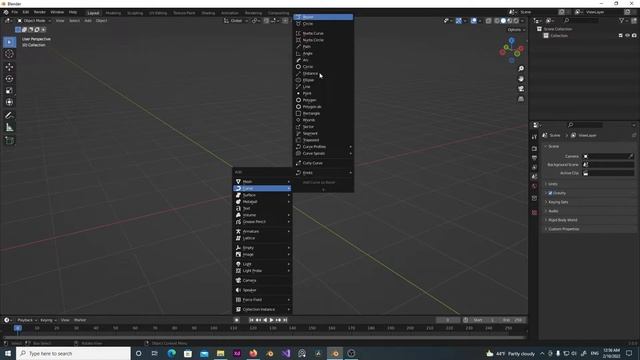Screen dimensions: 640x360
Task: Toggle Collection render camera icon in outliner
Action: click(x=634, y=36)
